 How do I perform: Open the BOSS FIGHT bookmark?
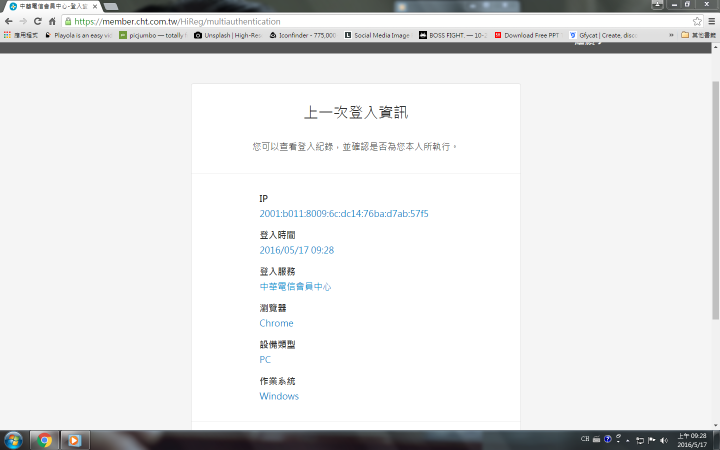point(453,35)
